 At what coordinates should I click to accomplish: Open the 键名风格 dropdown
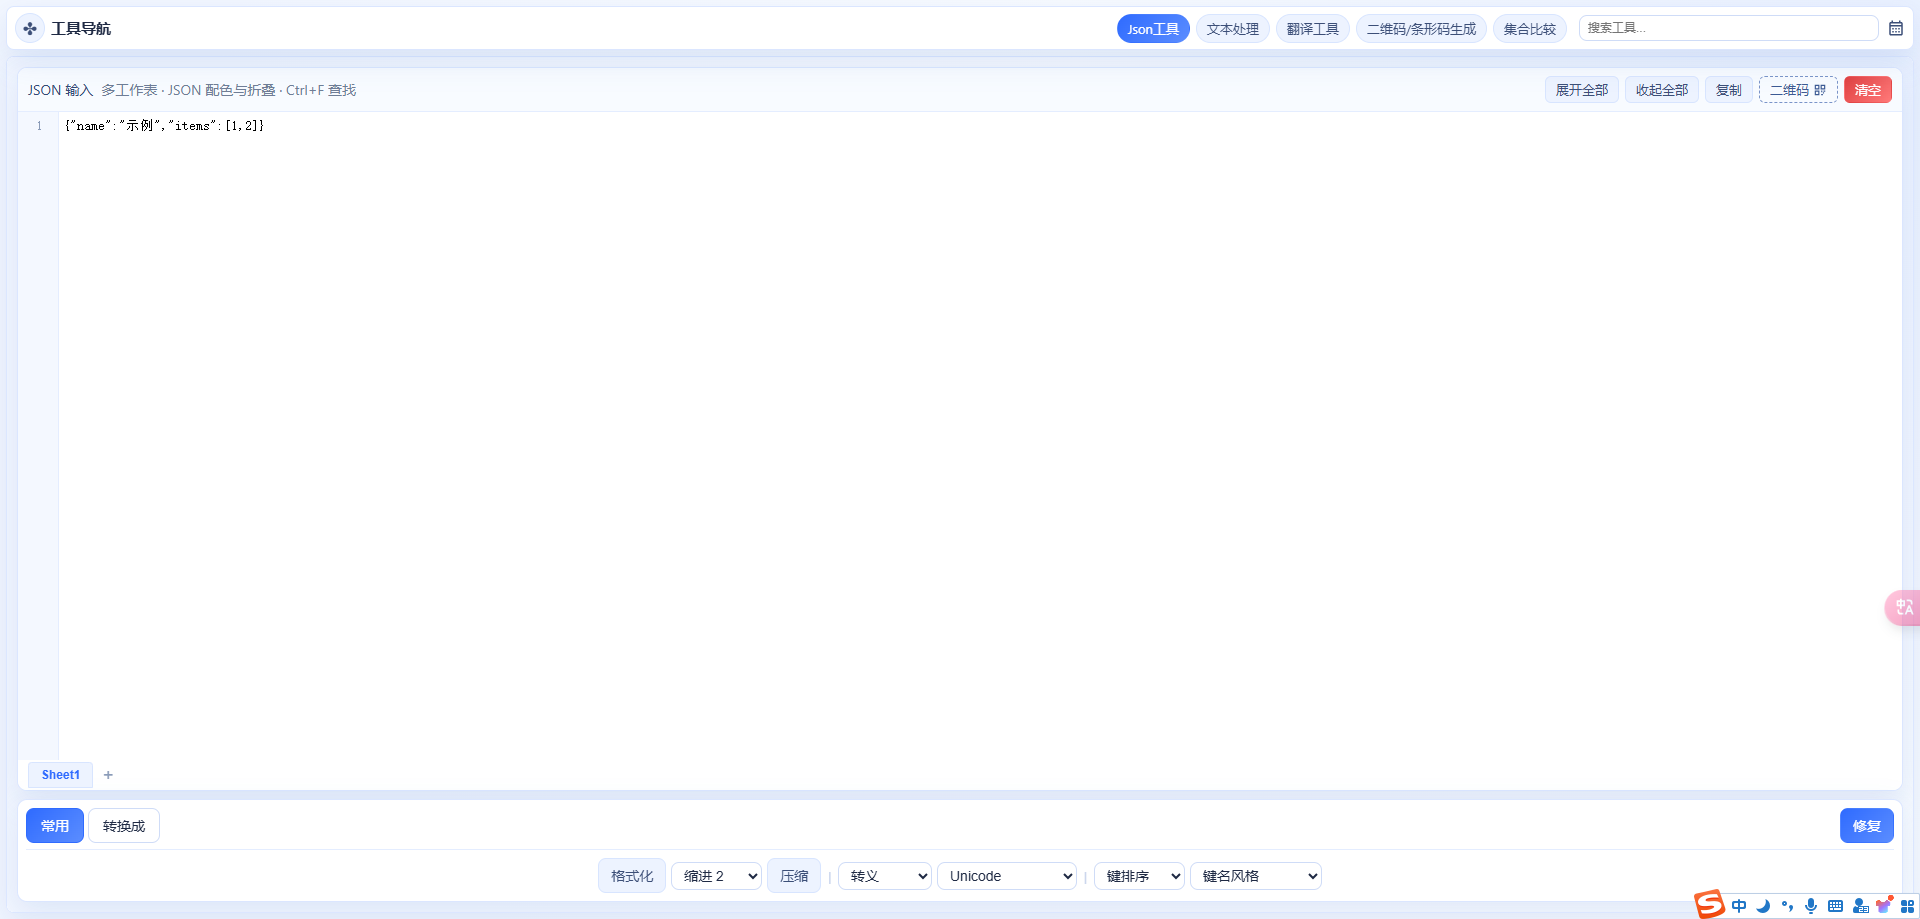point(1256,876)
